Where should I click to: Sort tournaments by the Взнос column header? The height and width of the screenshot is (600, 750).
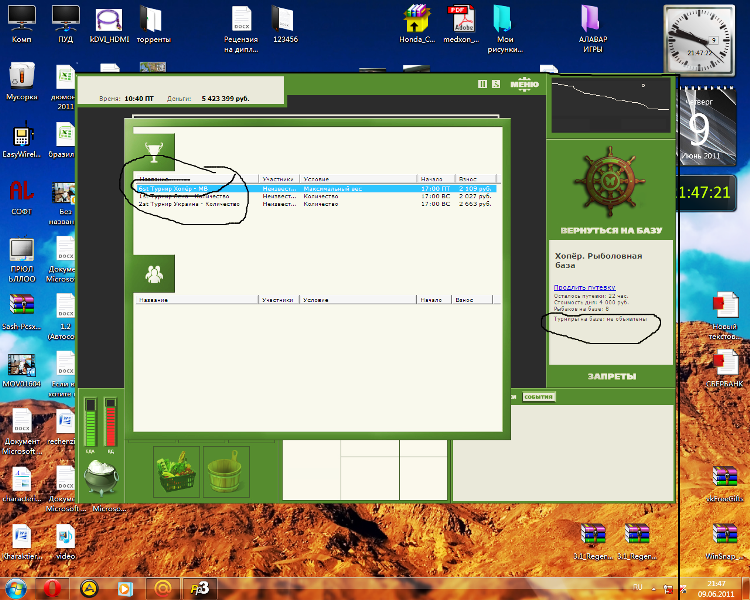coord(475,178)
